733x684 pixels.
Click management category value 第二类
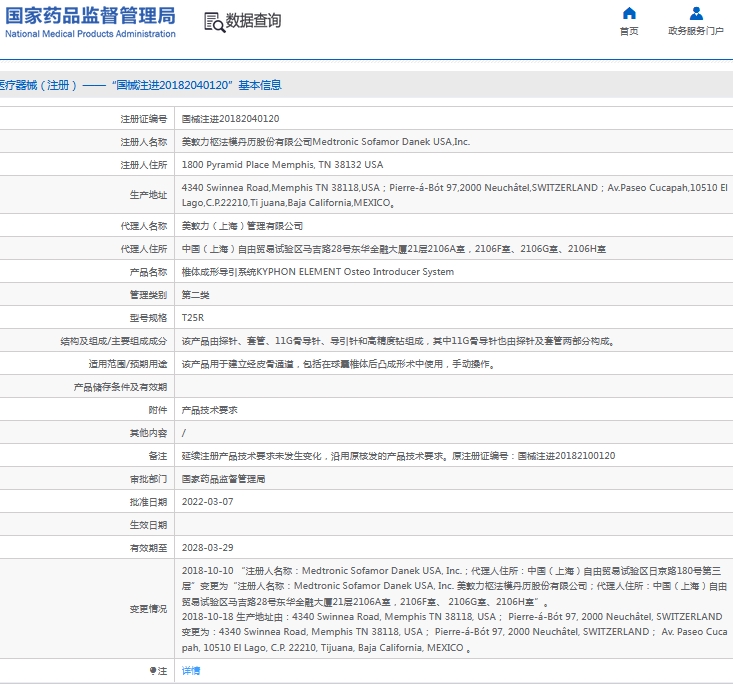point(195,295)
